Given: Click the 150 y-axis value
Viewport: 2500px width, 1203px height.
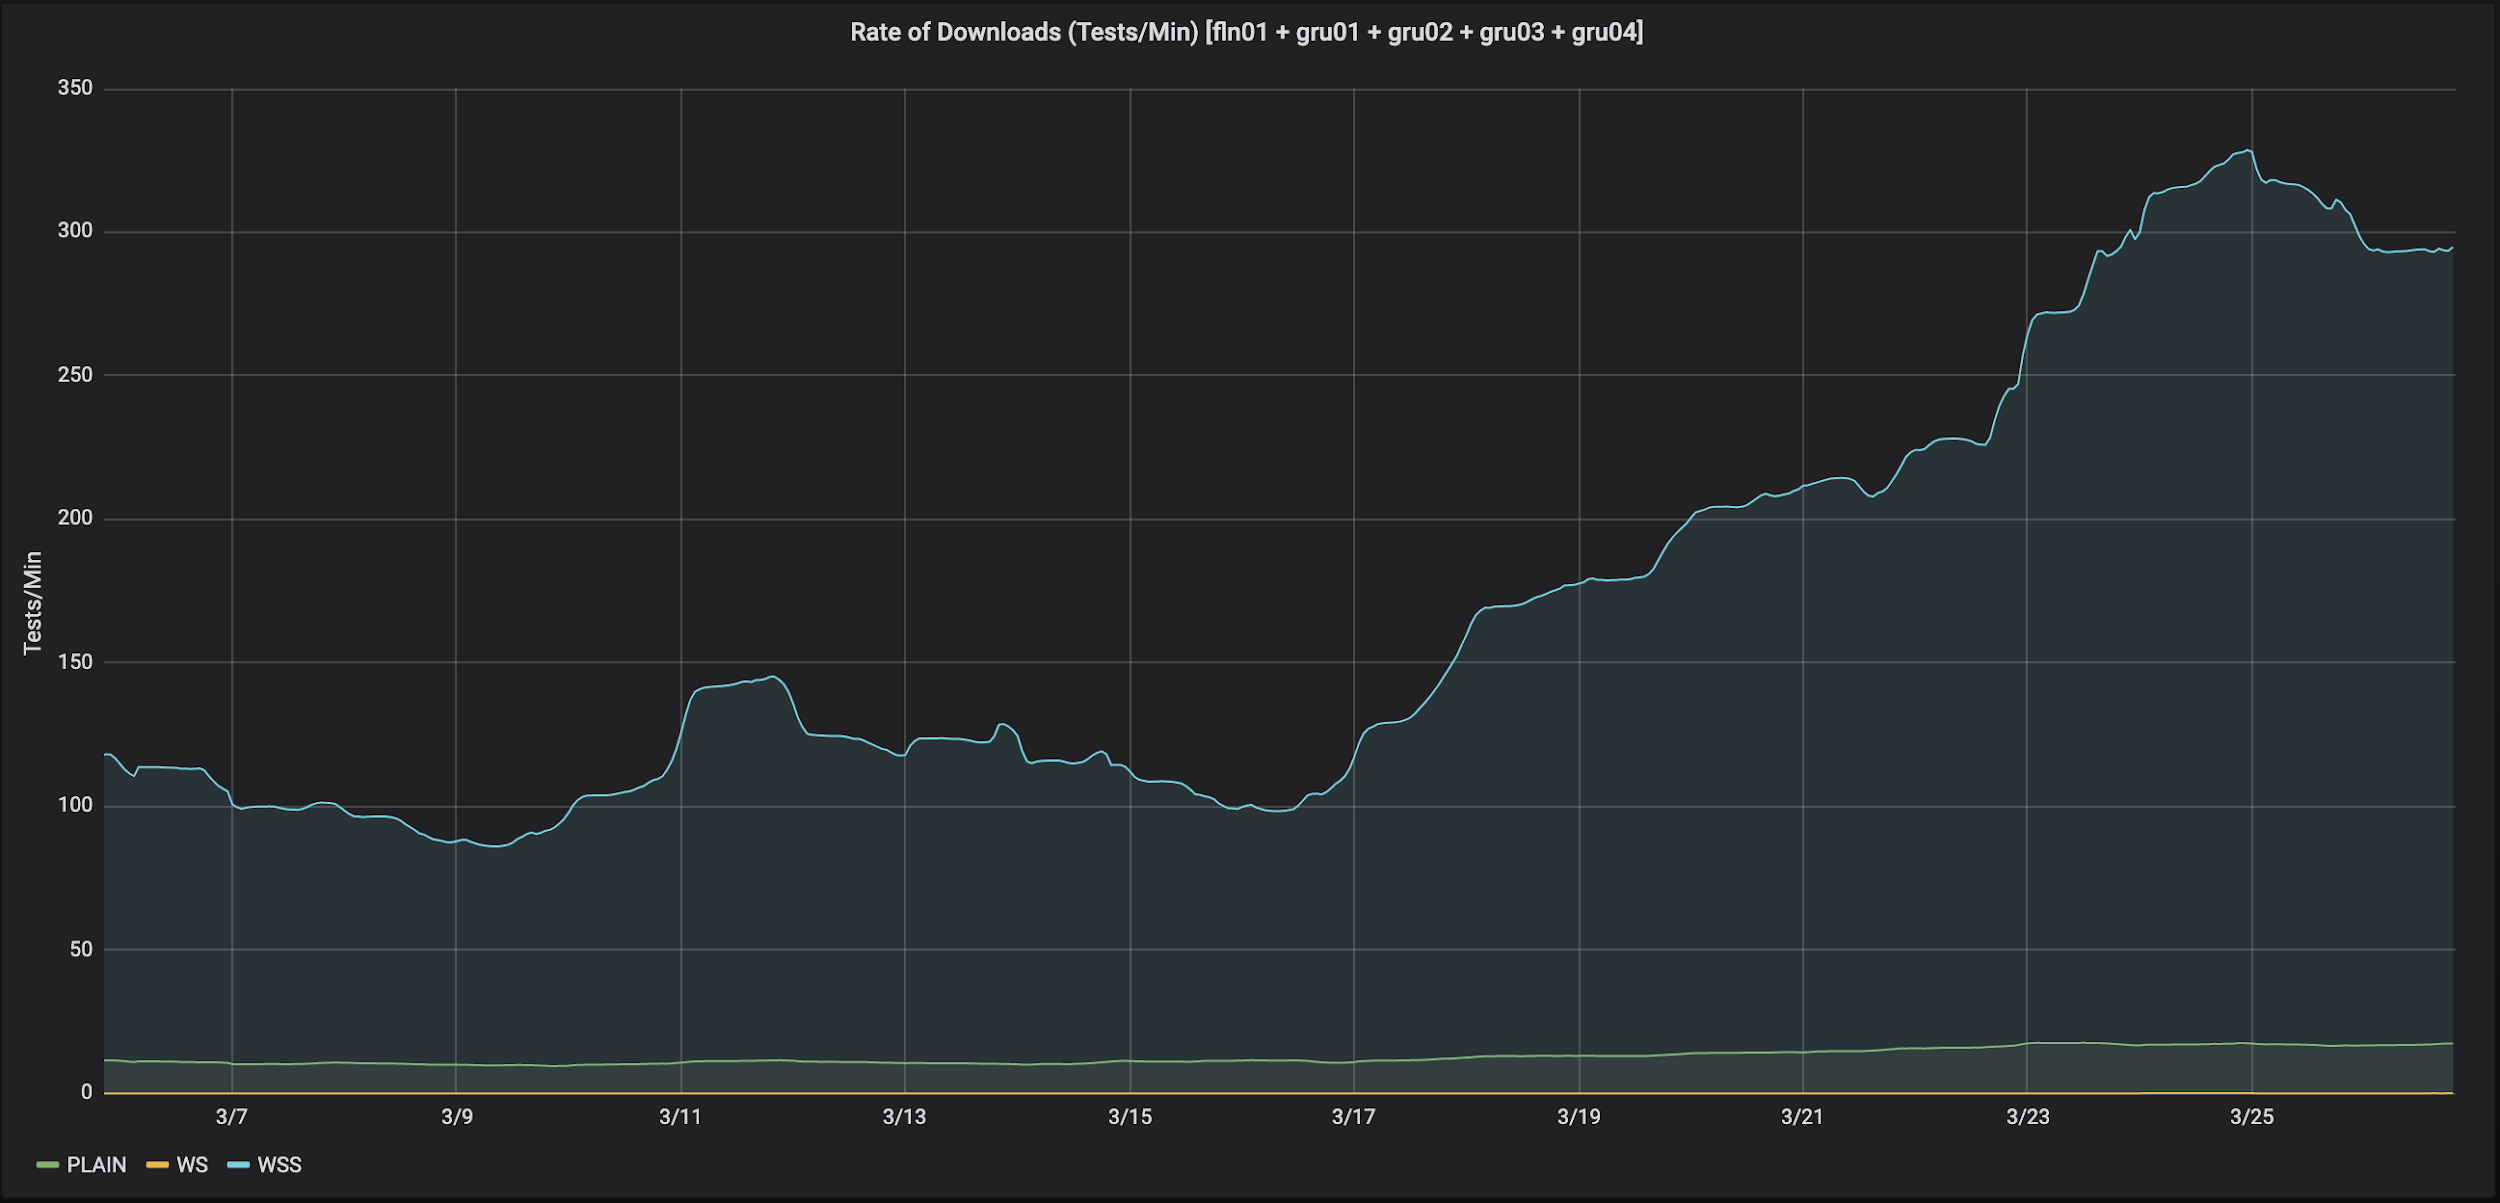Looking at the screenshot, I should (x=75, y=662).
